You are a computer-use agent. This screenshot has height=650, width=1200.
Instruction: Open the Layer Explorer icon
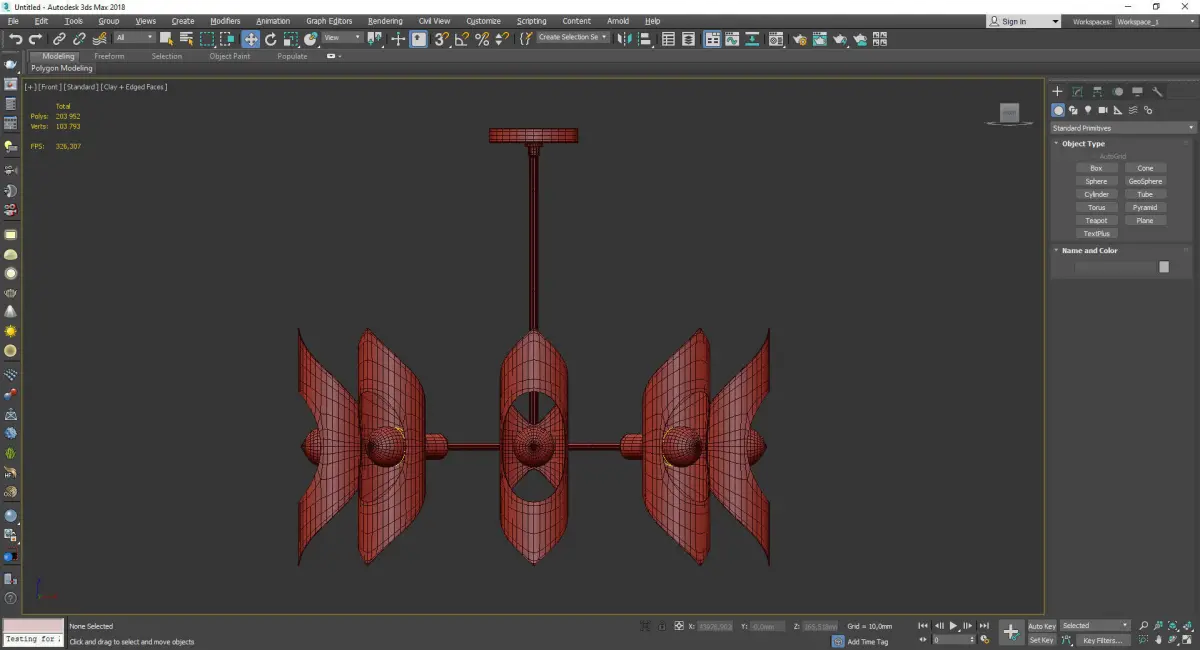pyautogui.click(x=690, y=39)
